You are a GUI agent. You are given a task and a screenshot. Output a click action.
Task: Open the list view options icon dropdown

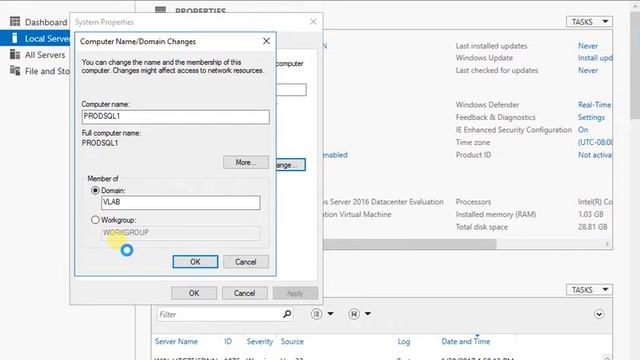(x=322, y=314)
